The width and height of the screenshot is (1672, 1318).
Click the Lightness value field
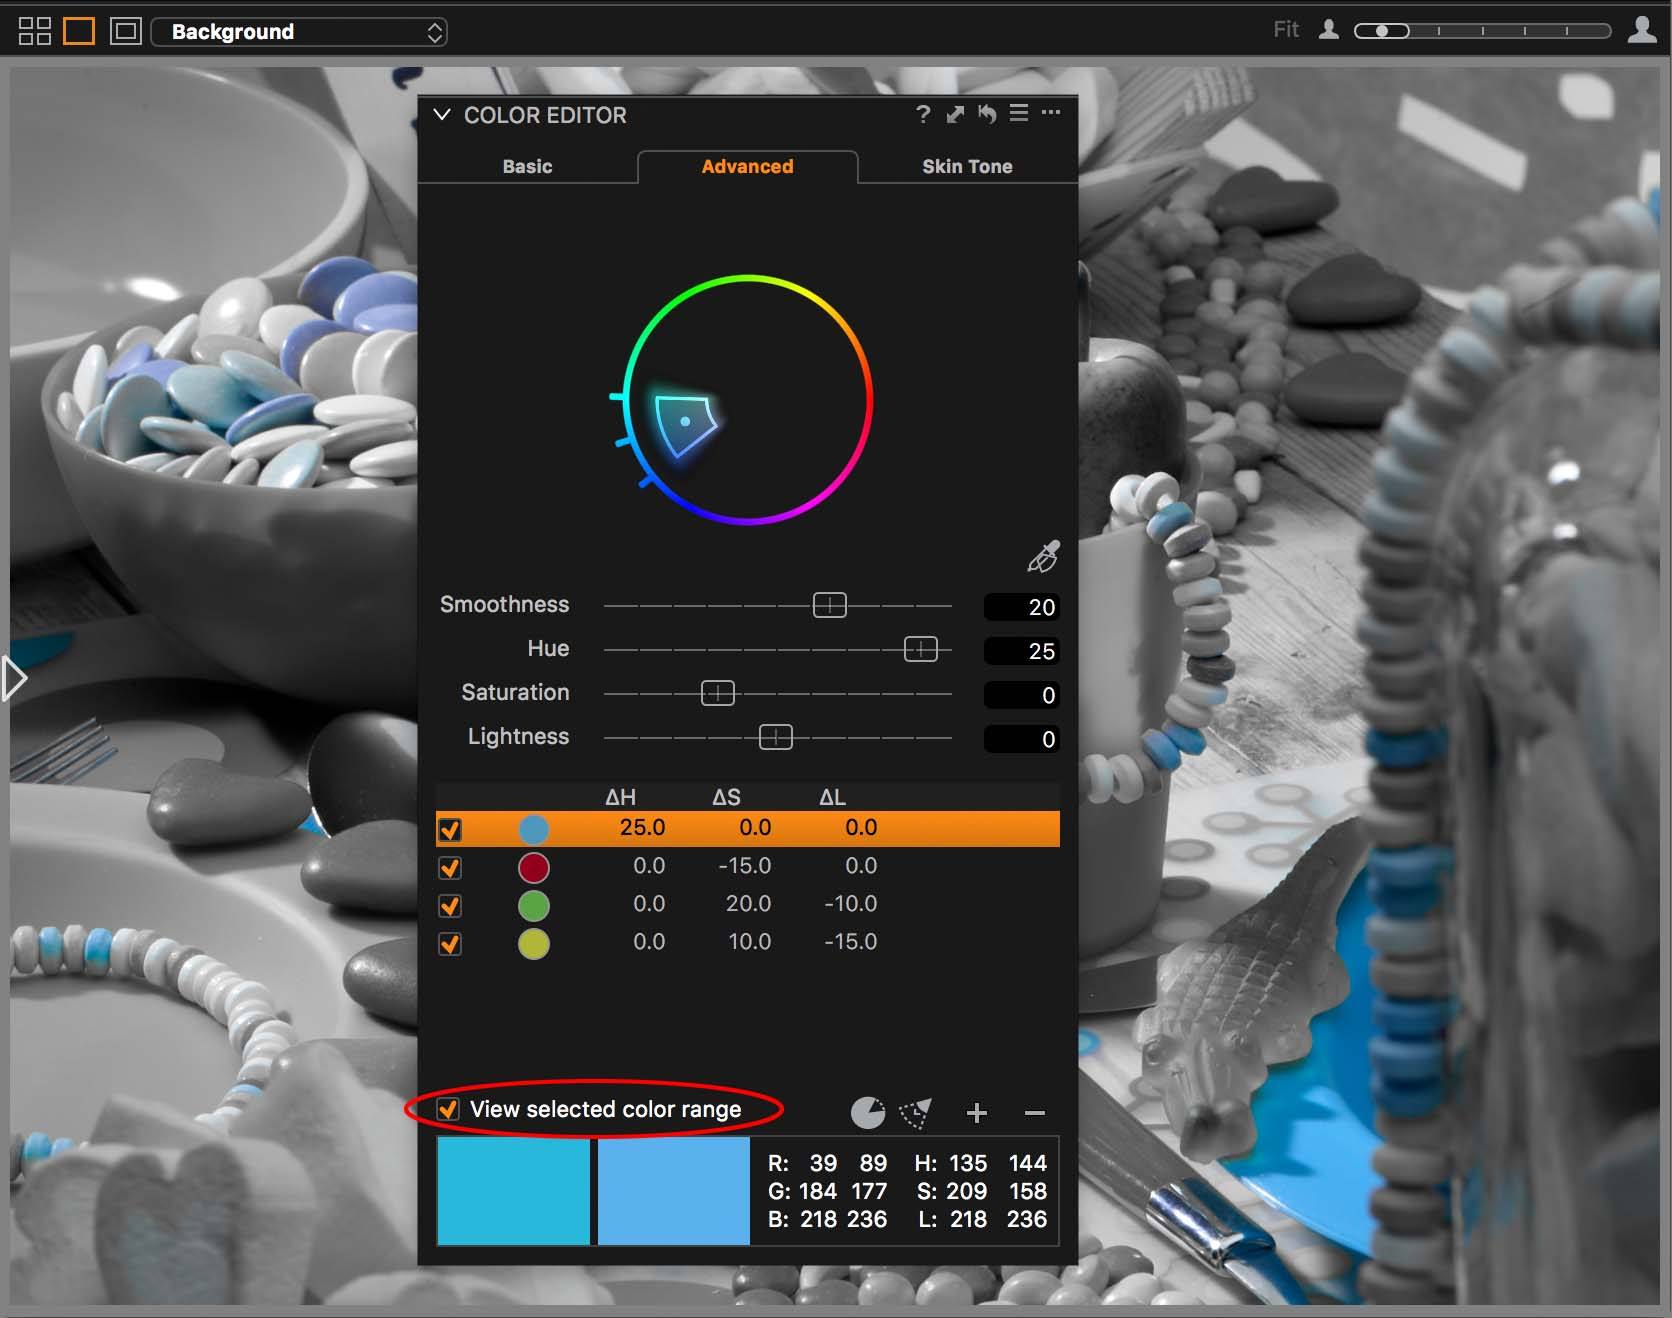point(1022,739)
